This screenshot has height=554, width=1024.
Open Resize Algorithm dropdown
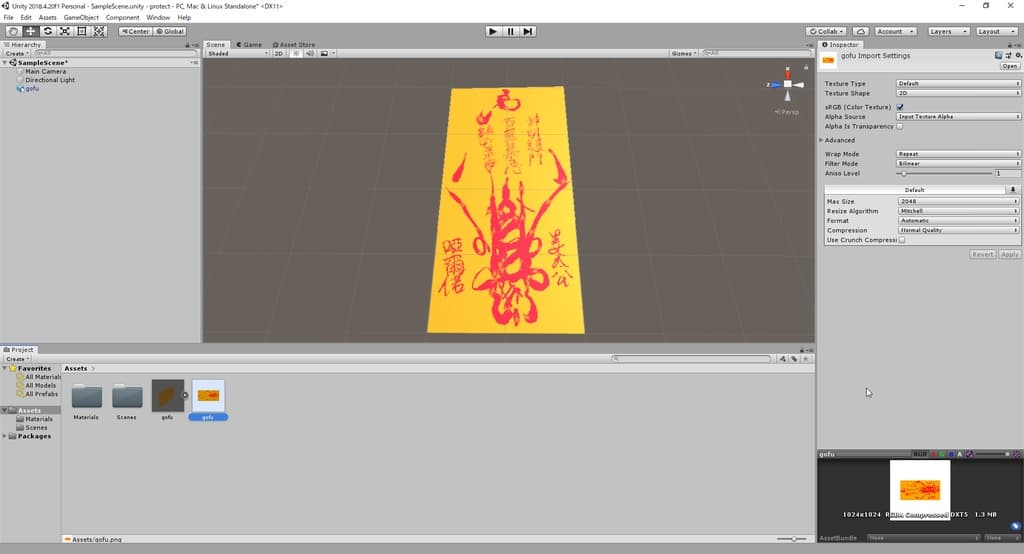pyautogui.click(x=959, y=211)
